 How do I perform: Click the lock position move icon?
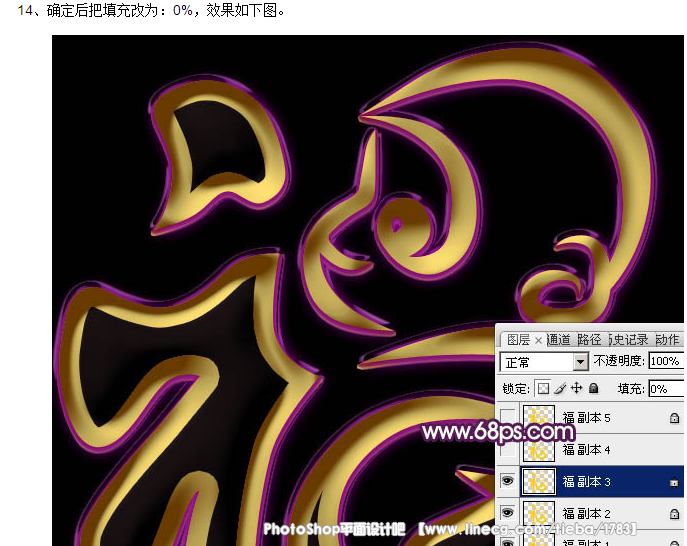(576, 388)
